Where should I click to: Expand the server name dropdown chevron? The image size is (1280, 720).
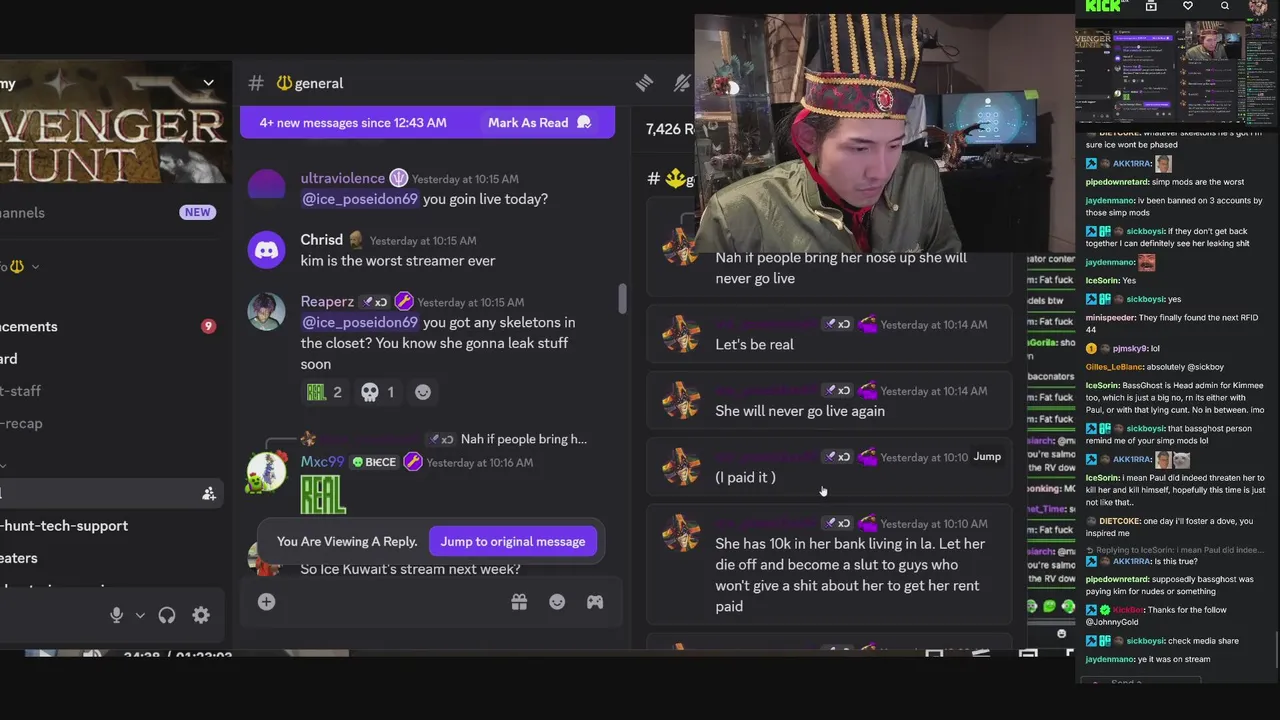point(208,83)
